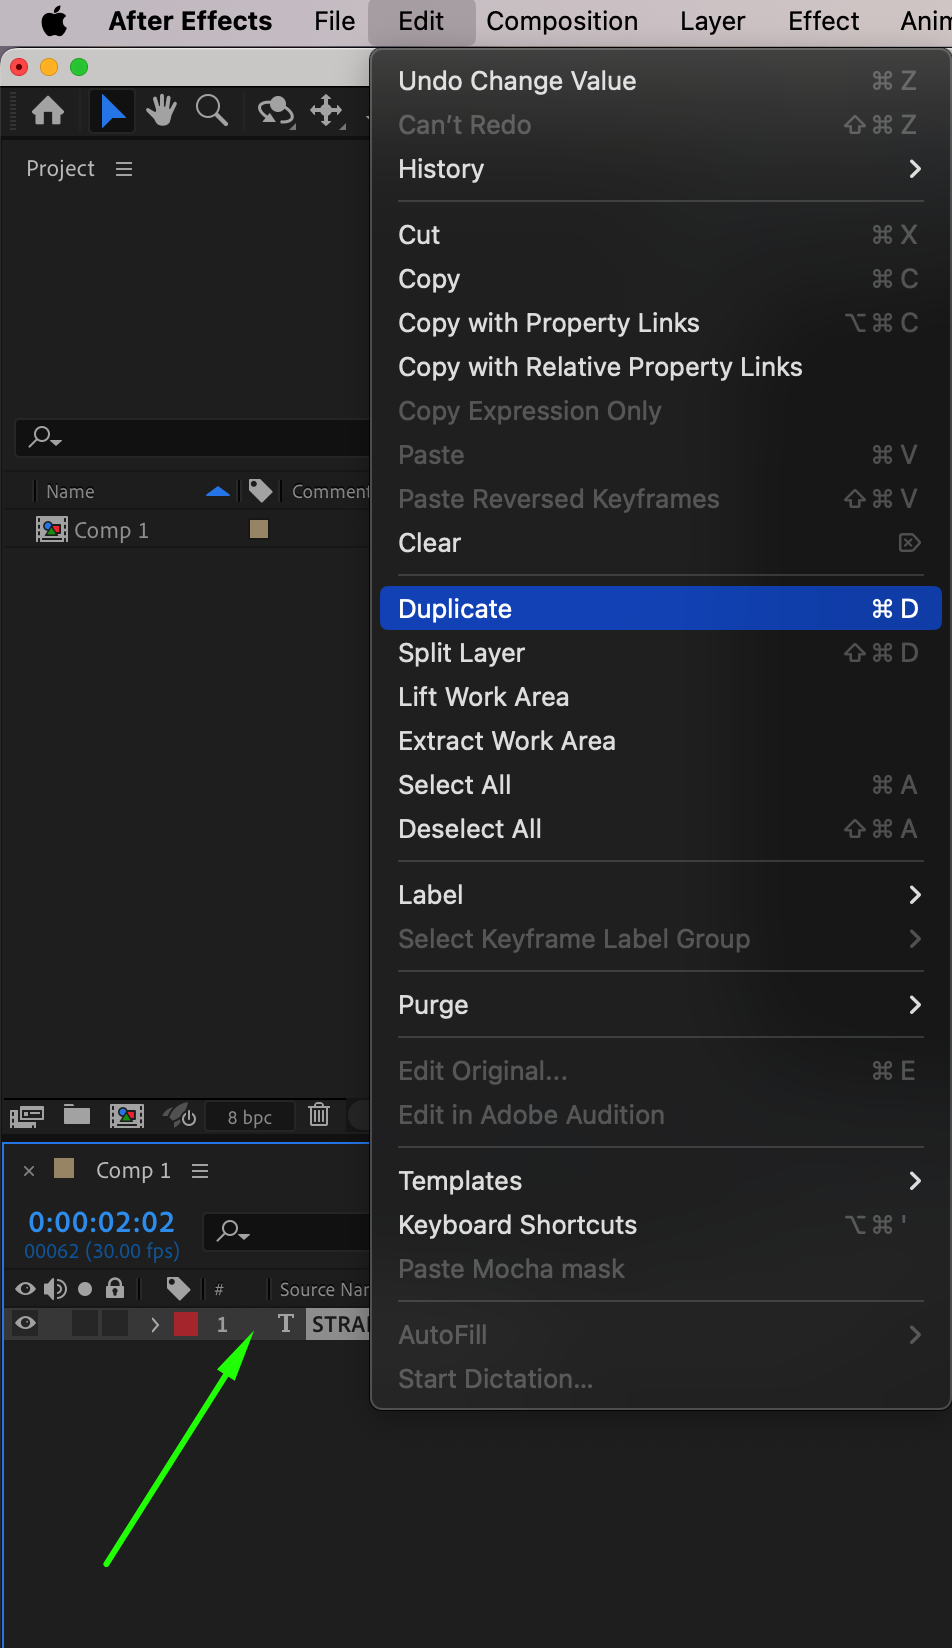
Task: Open the interpret footage icon
Action: point(27,1115)
